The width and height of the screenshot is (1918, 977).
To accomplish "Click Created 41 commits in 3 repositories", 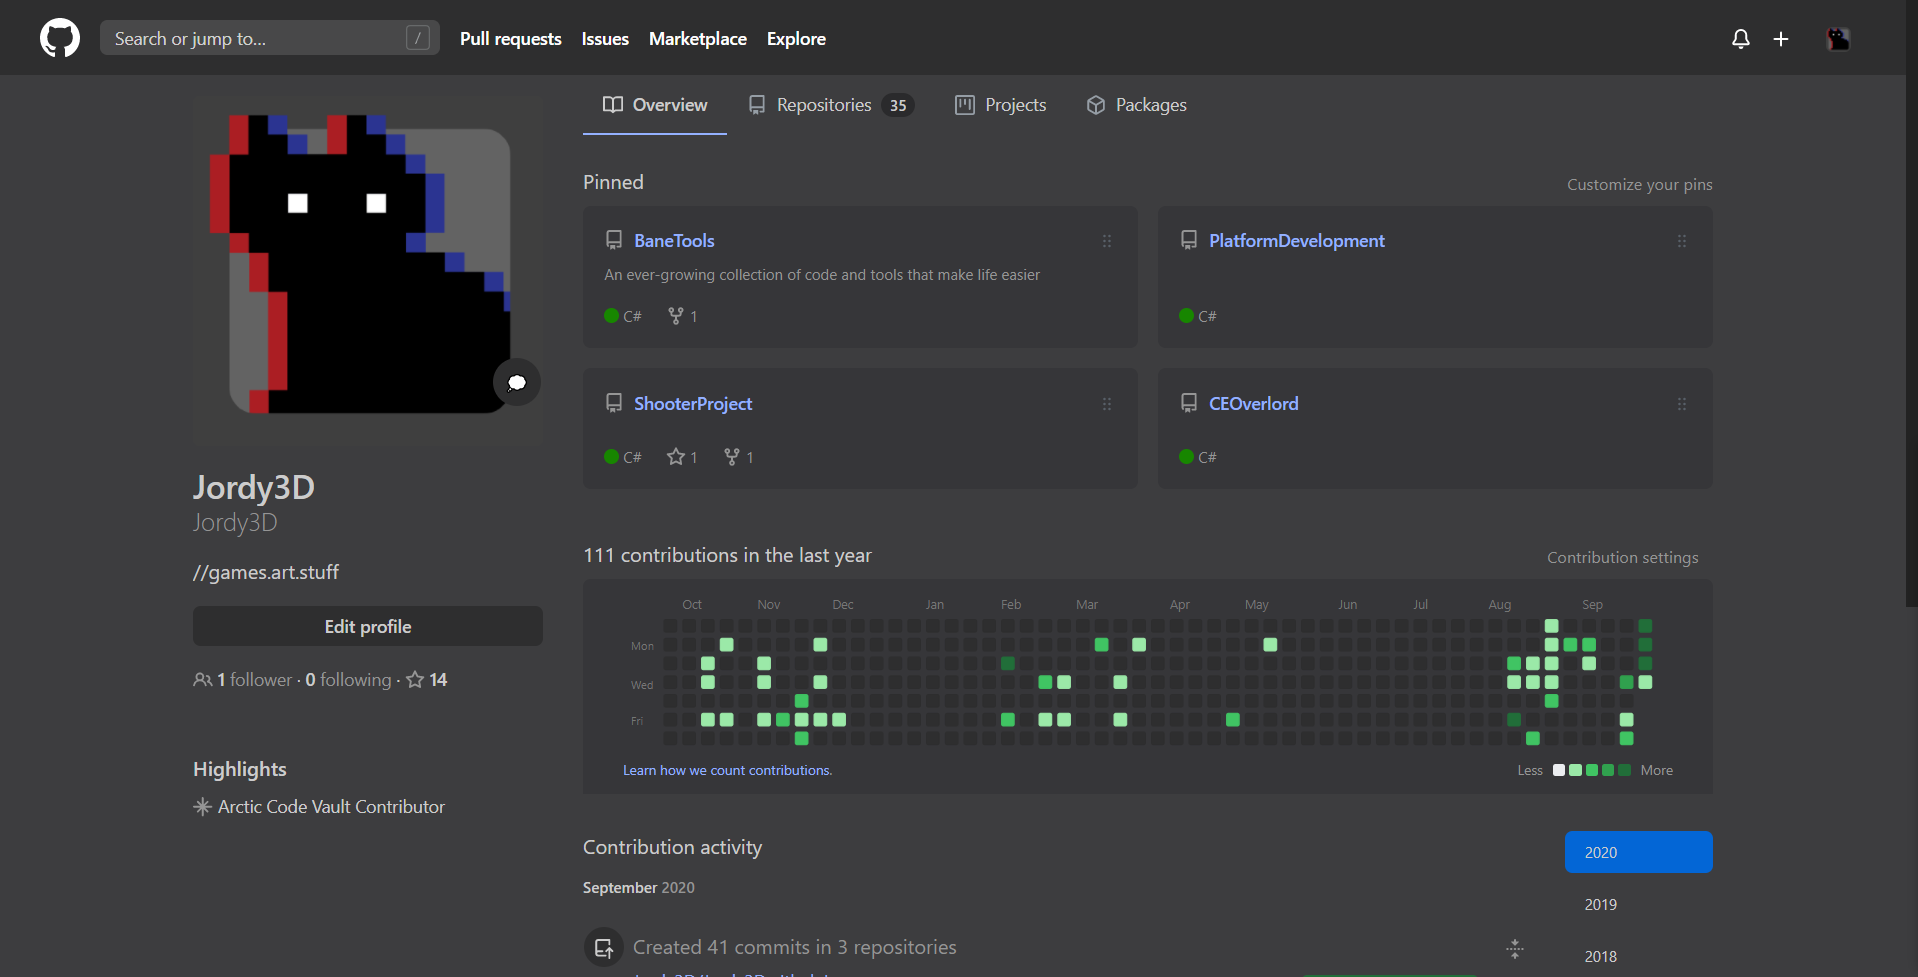I will click(794, 947).
